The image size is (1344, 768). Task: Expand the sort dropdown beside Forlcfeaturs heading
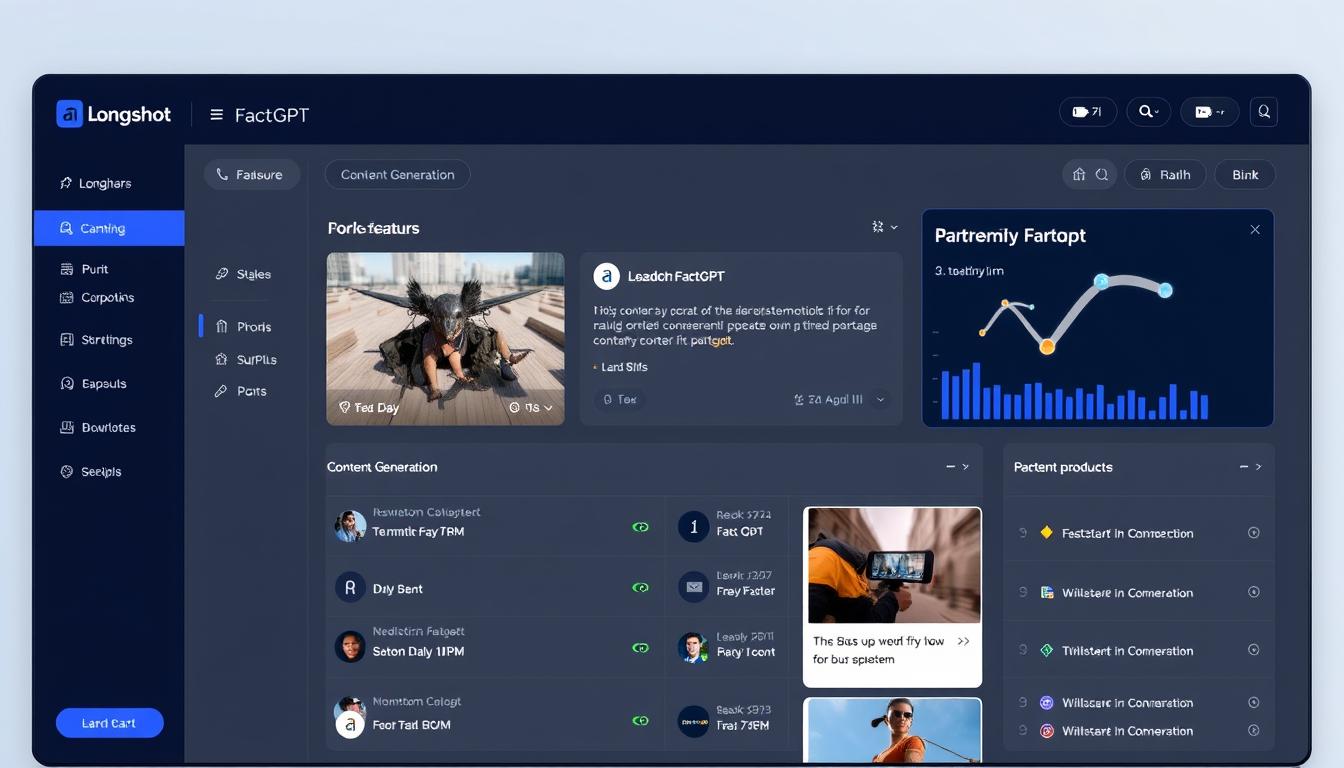coord(882,227)
